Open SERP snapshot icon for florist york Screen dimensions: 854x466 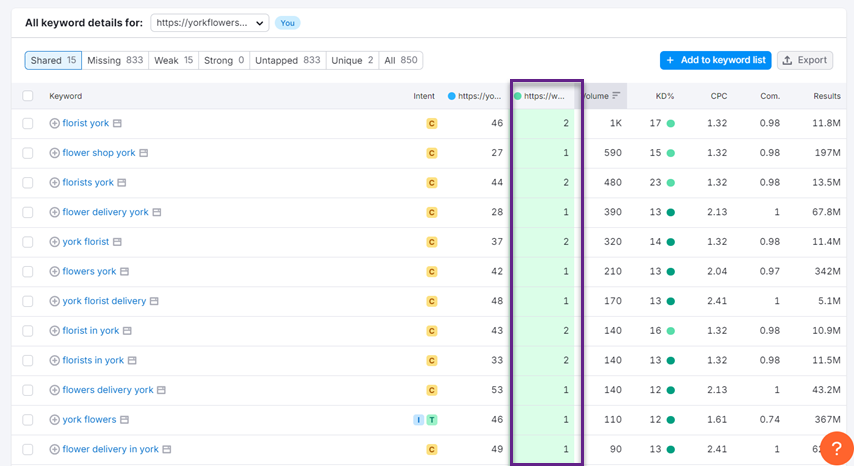click(x=117, y=124)
